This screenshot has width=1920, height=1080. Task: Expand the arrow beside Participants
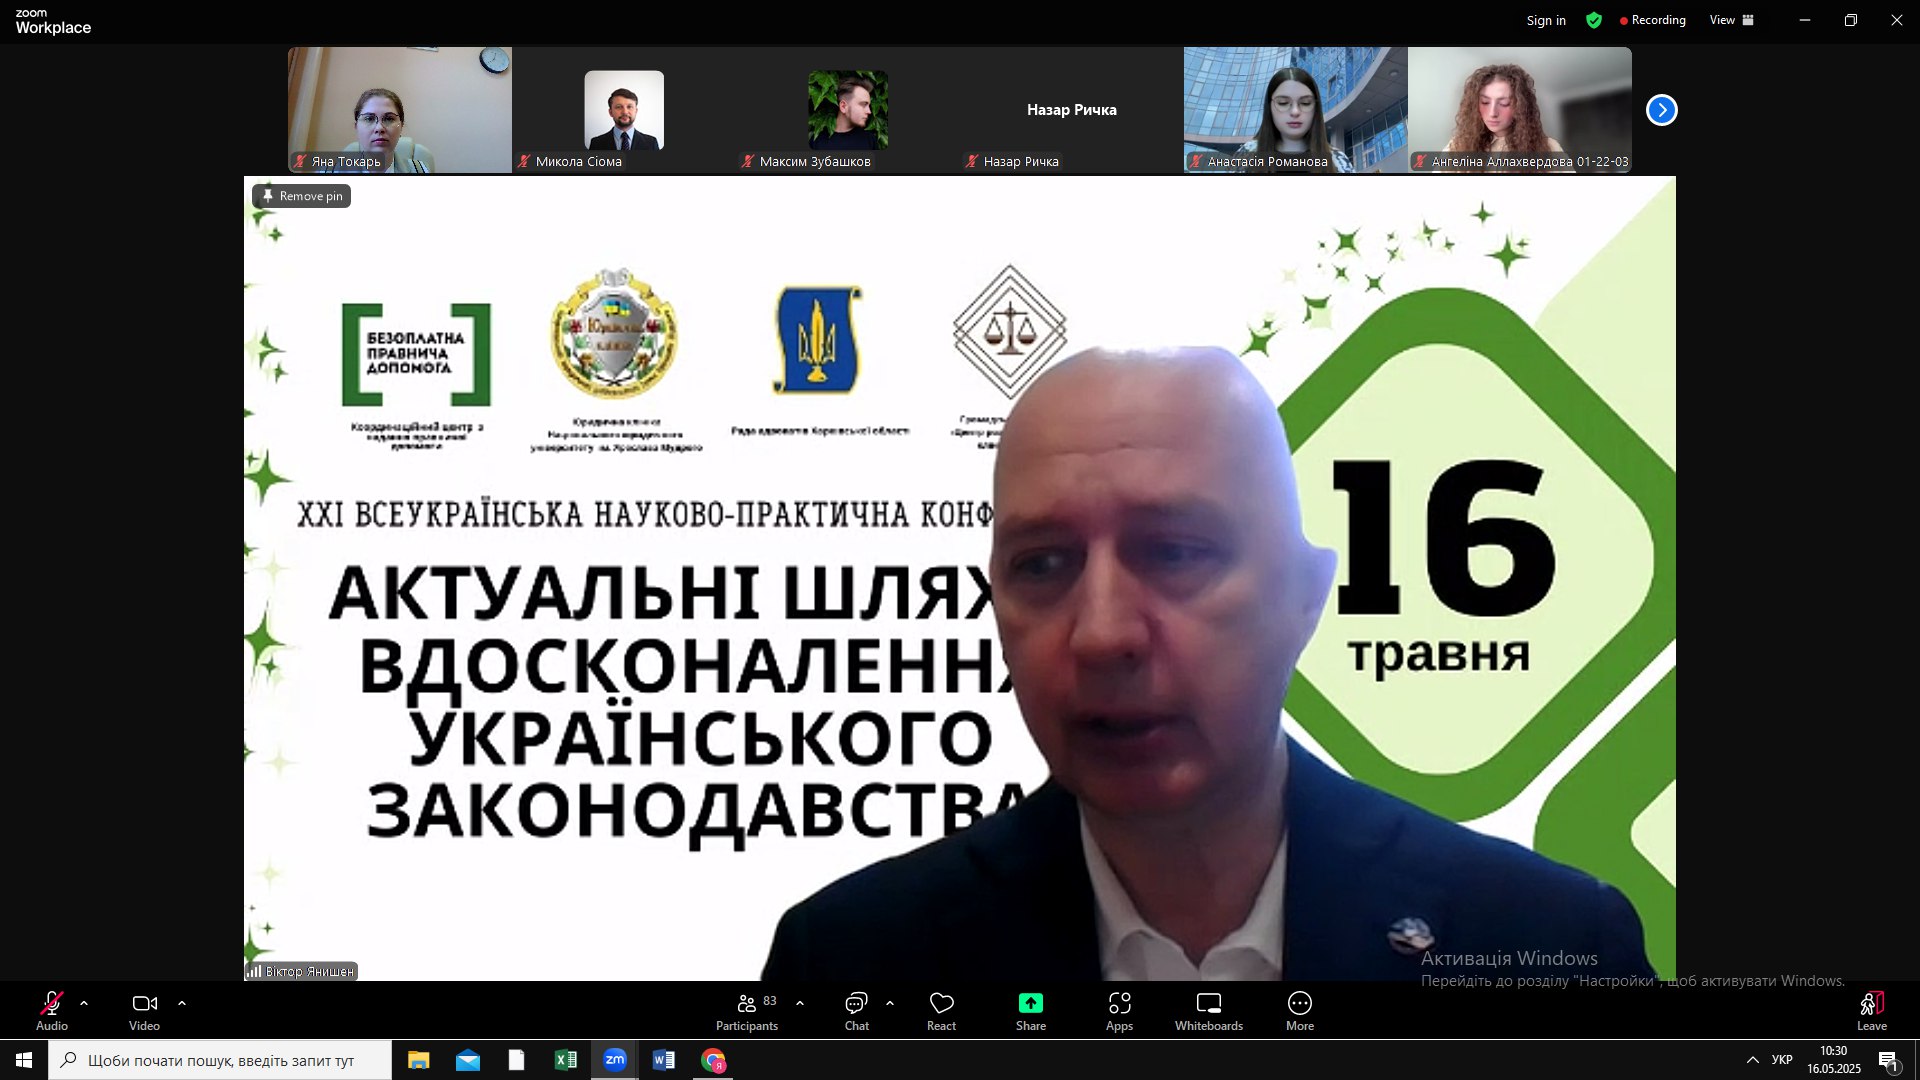[800, 1003]
